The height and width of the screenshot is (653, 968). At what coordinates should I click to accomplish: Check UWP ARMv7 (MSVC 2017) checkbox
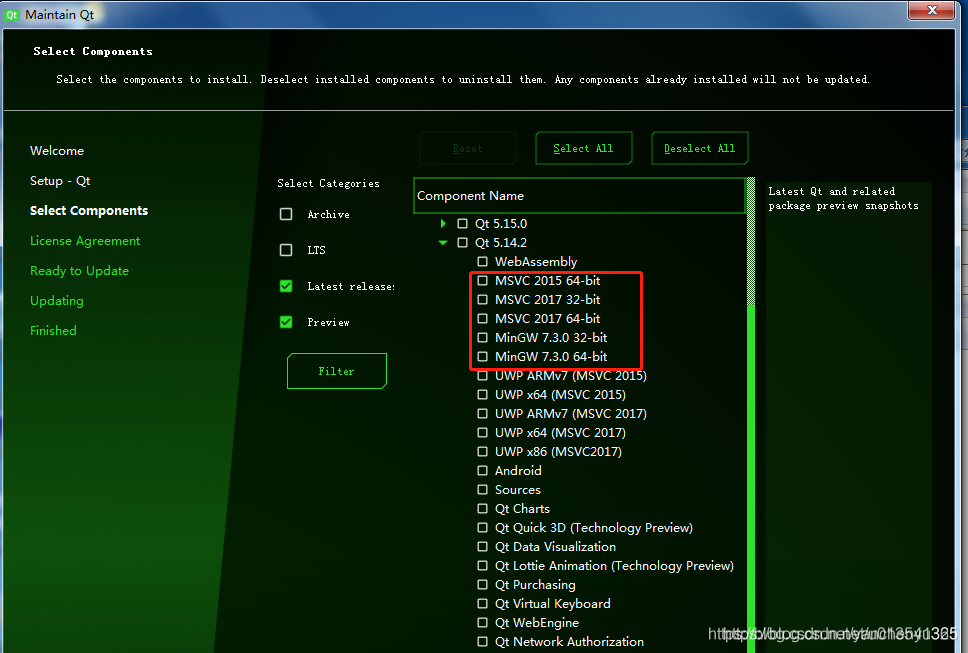point(482,414)
